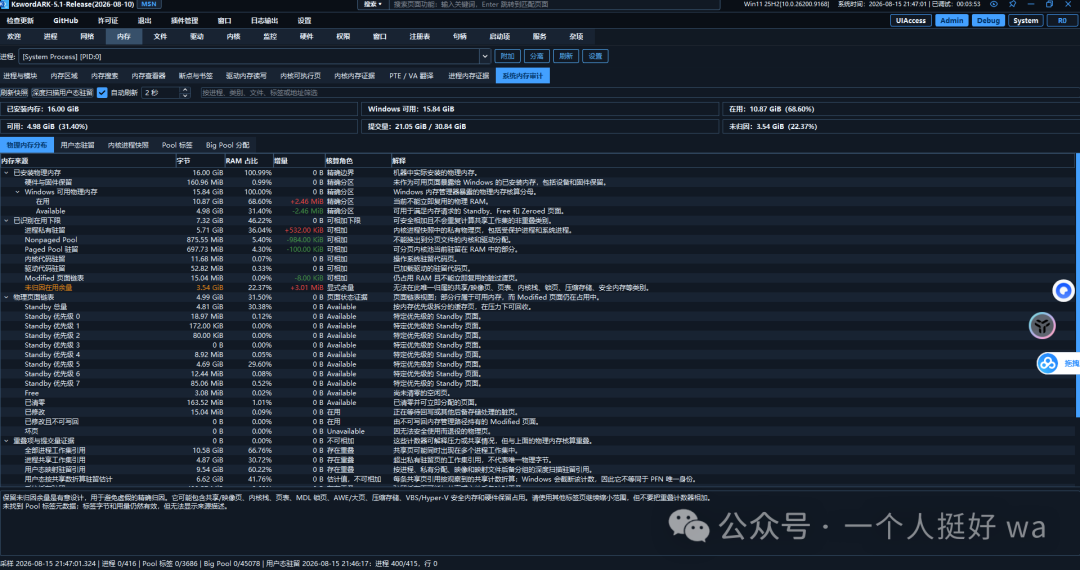Screen dimensions: 1080x570
Task: Click the +532.00 KiB delta value
Action: coord(304,230)
